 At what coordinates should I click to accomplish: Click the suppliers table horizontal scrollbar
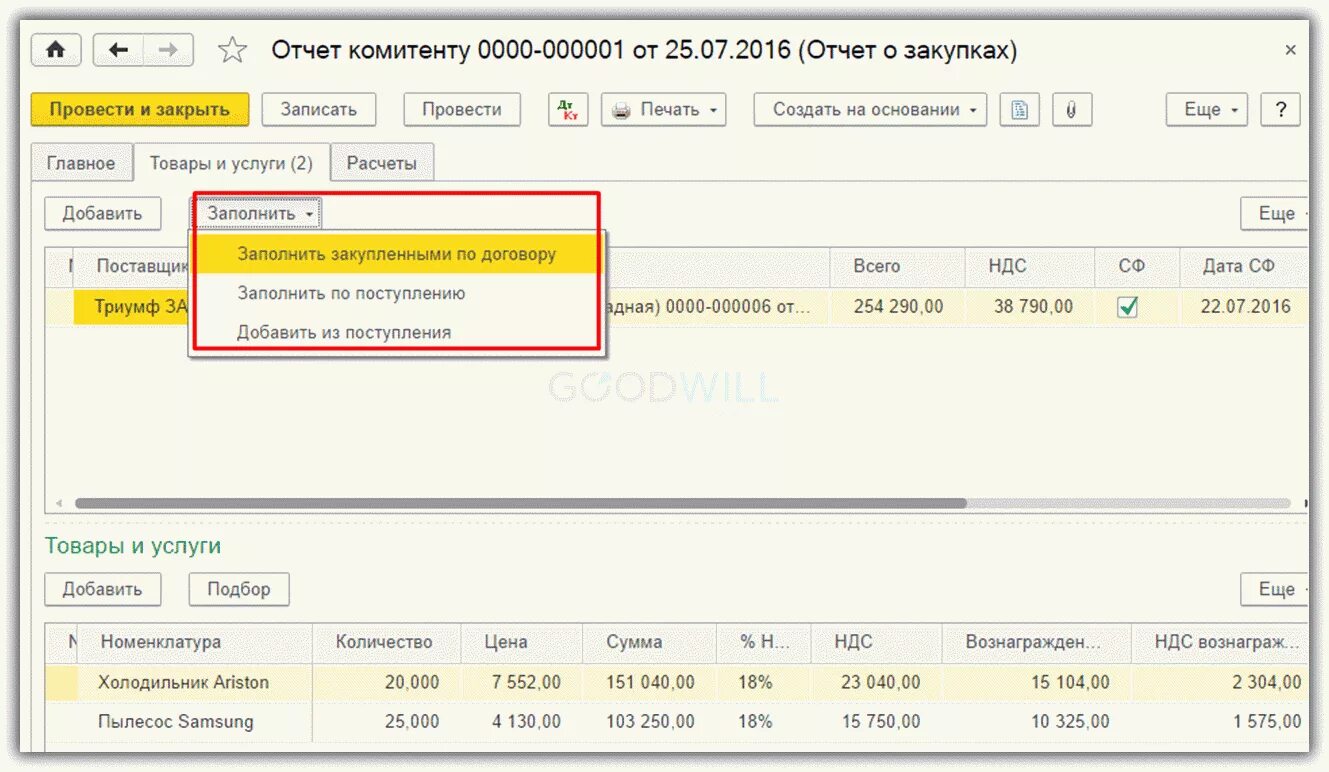pos(521,504)
